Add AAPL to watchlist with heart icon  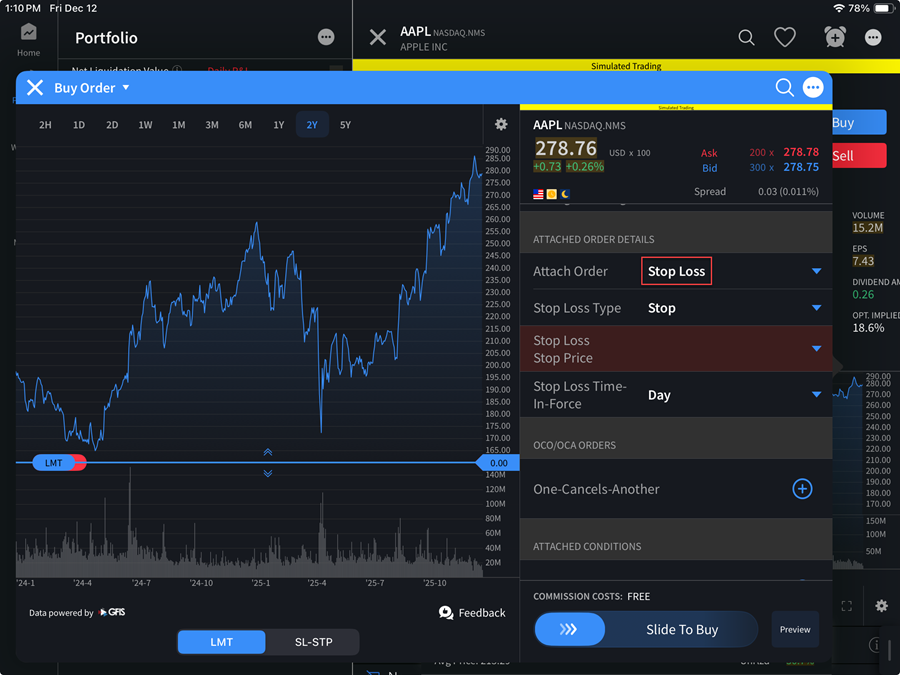(x=785, y=37)
